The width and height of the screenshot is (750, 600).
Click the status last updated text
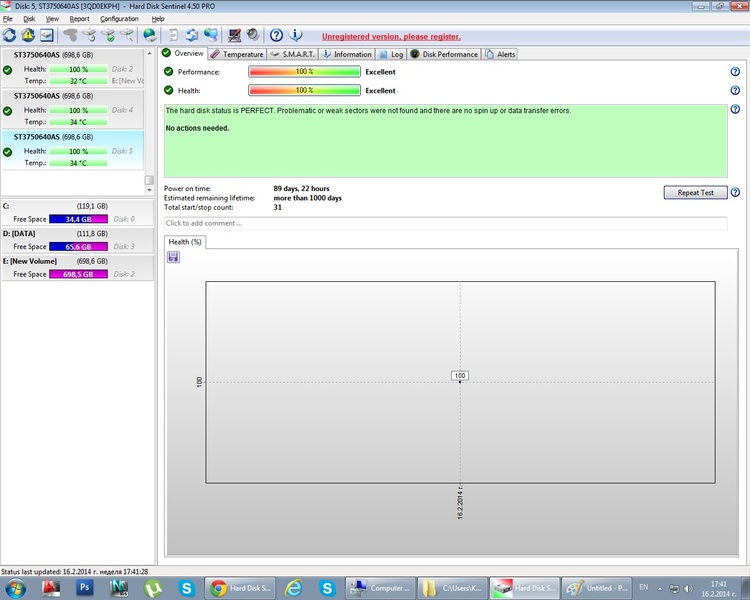pyautogui.click(x=74, y=572)
